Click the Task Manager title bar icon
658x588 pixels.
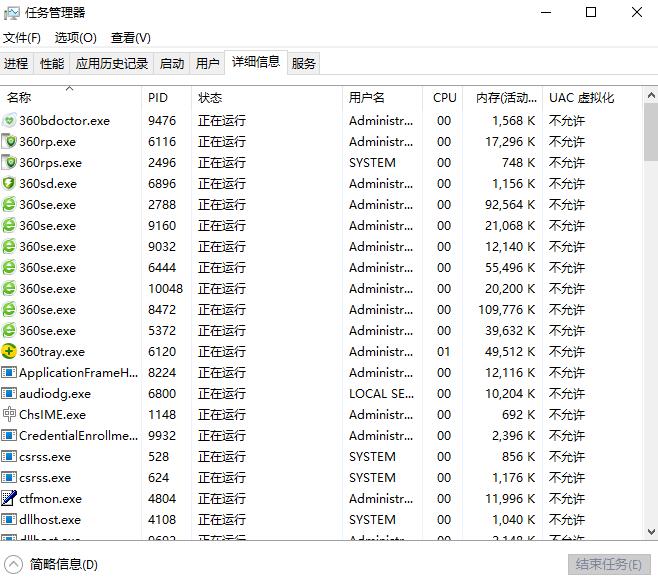click(x=11, y=13)
